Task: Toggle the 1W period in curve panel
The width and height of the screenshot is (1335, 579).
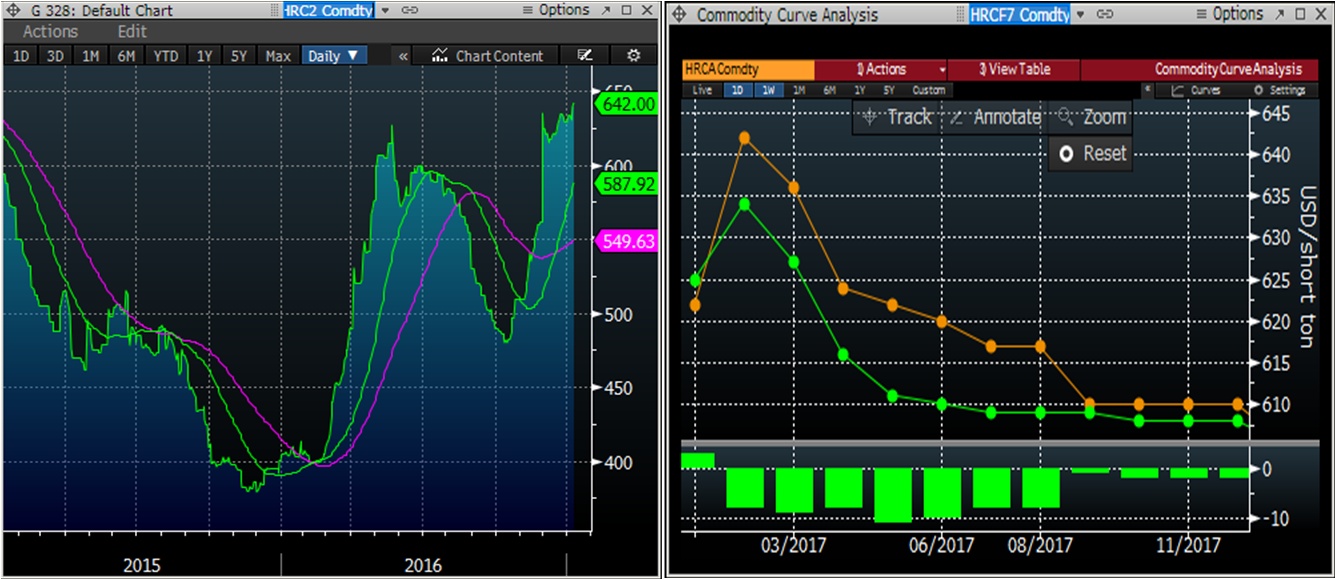Action: click(x=769, y=90)
